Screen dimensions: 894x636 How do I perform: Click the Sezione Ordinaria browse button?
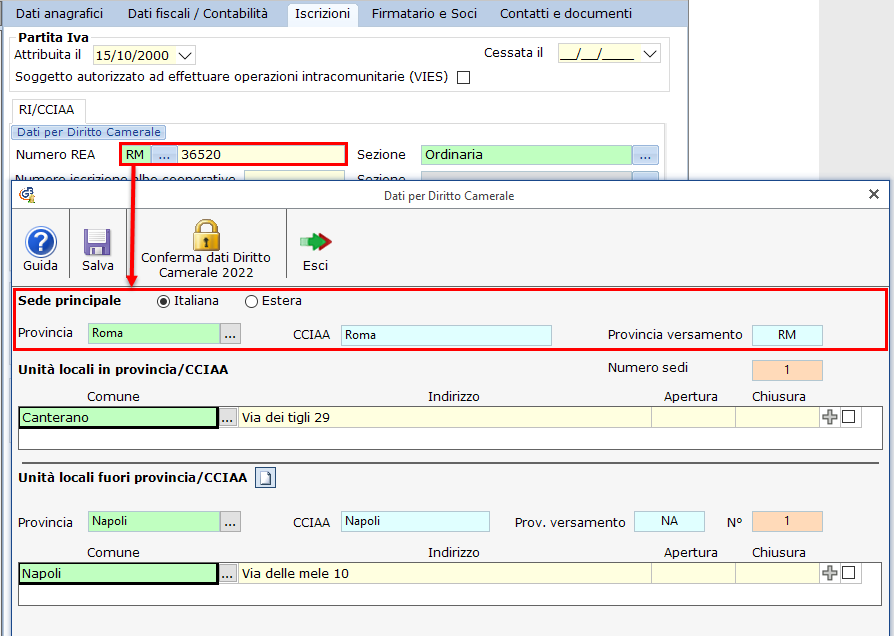(x=646, y=155)
